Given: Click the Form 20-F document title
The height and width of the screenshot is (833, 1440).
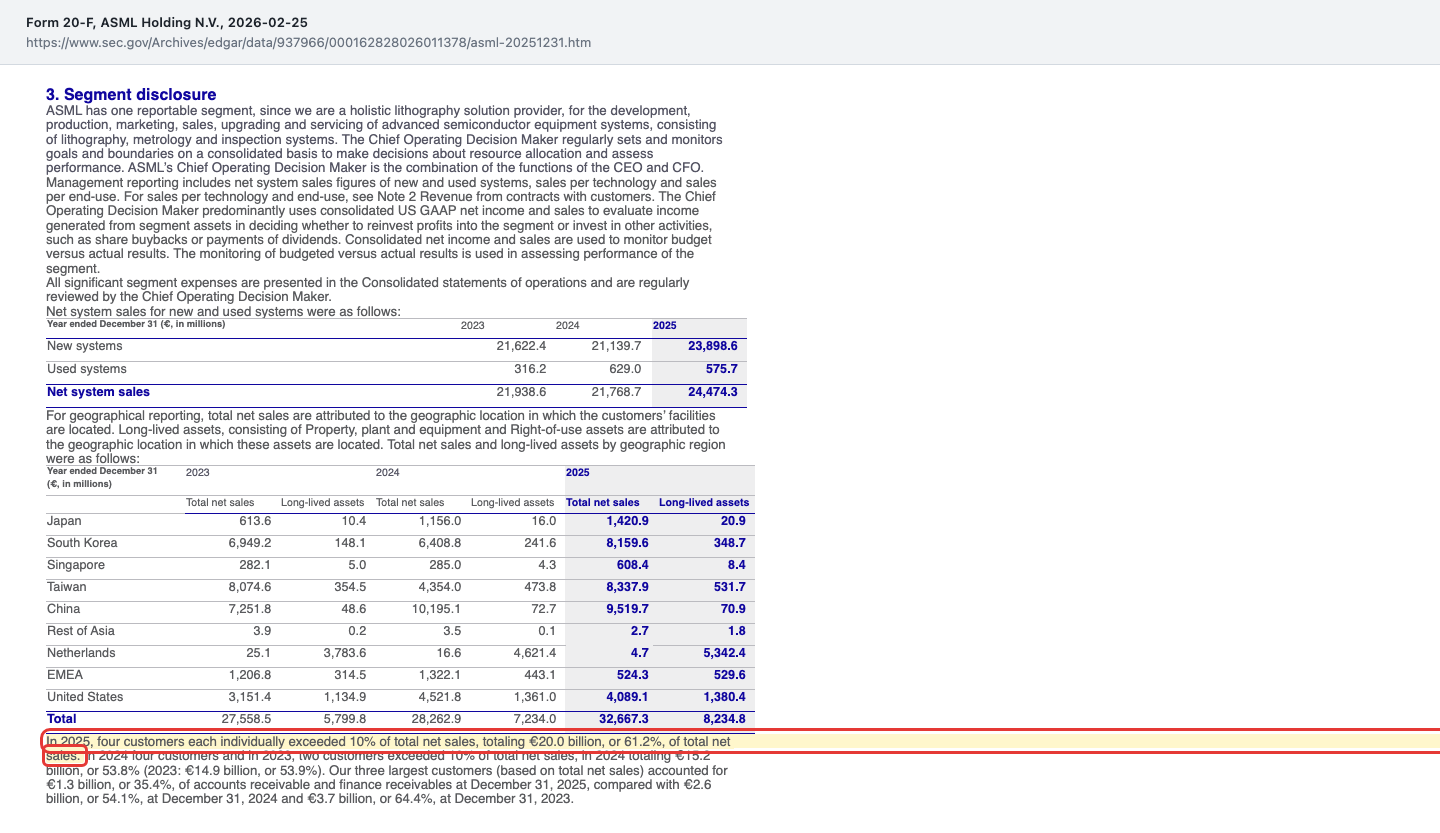Looking at the screenshot, I should click(165, 22).
